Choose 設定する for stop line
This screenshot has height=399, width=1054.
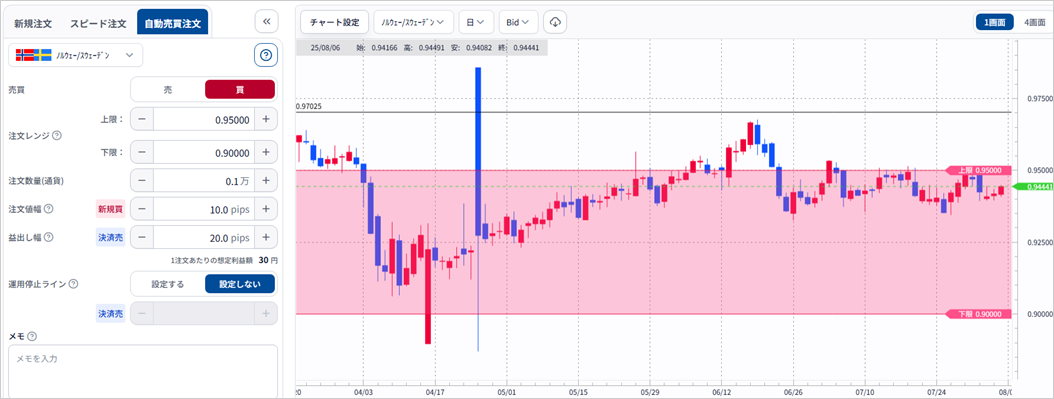[168, 284]
